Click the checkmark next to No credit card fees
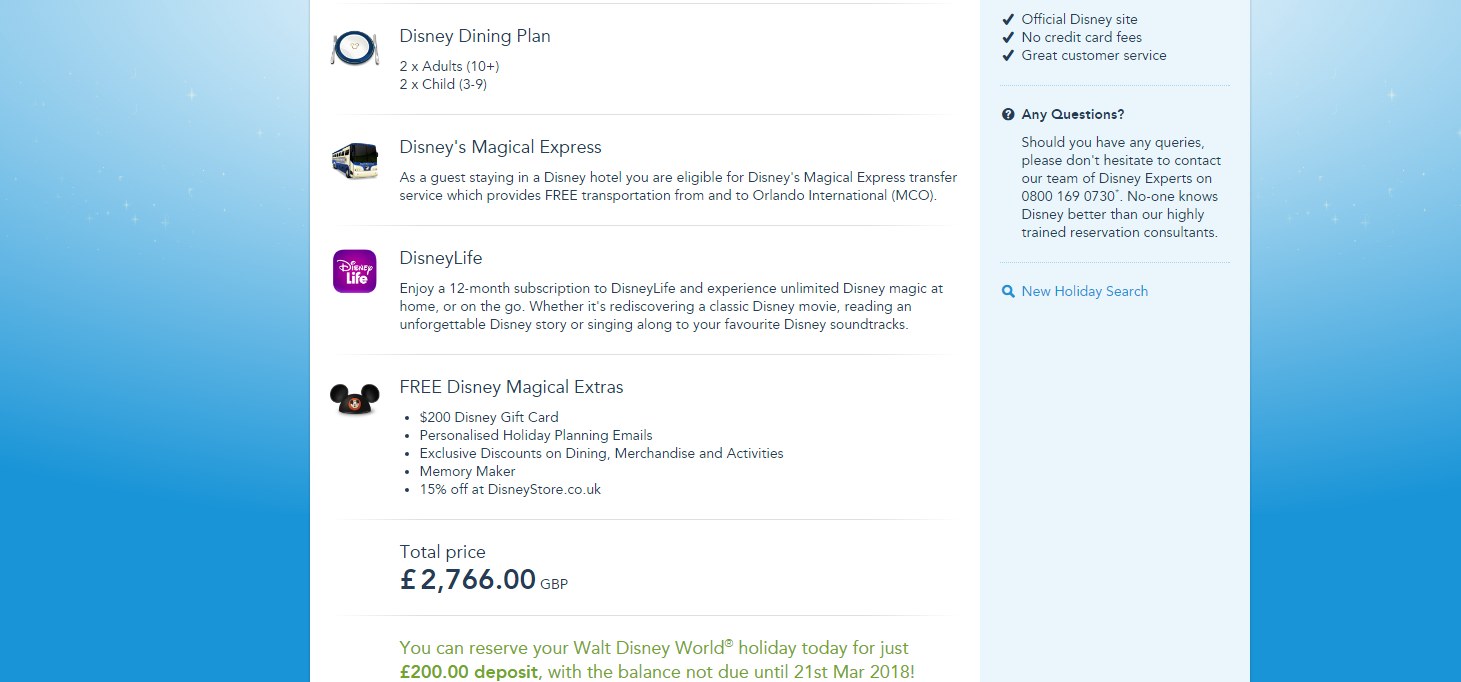The width and height of the screenshot is (1461, 682). (x=1008, y=37)
